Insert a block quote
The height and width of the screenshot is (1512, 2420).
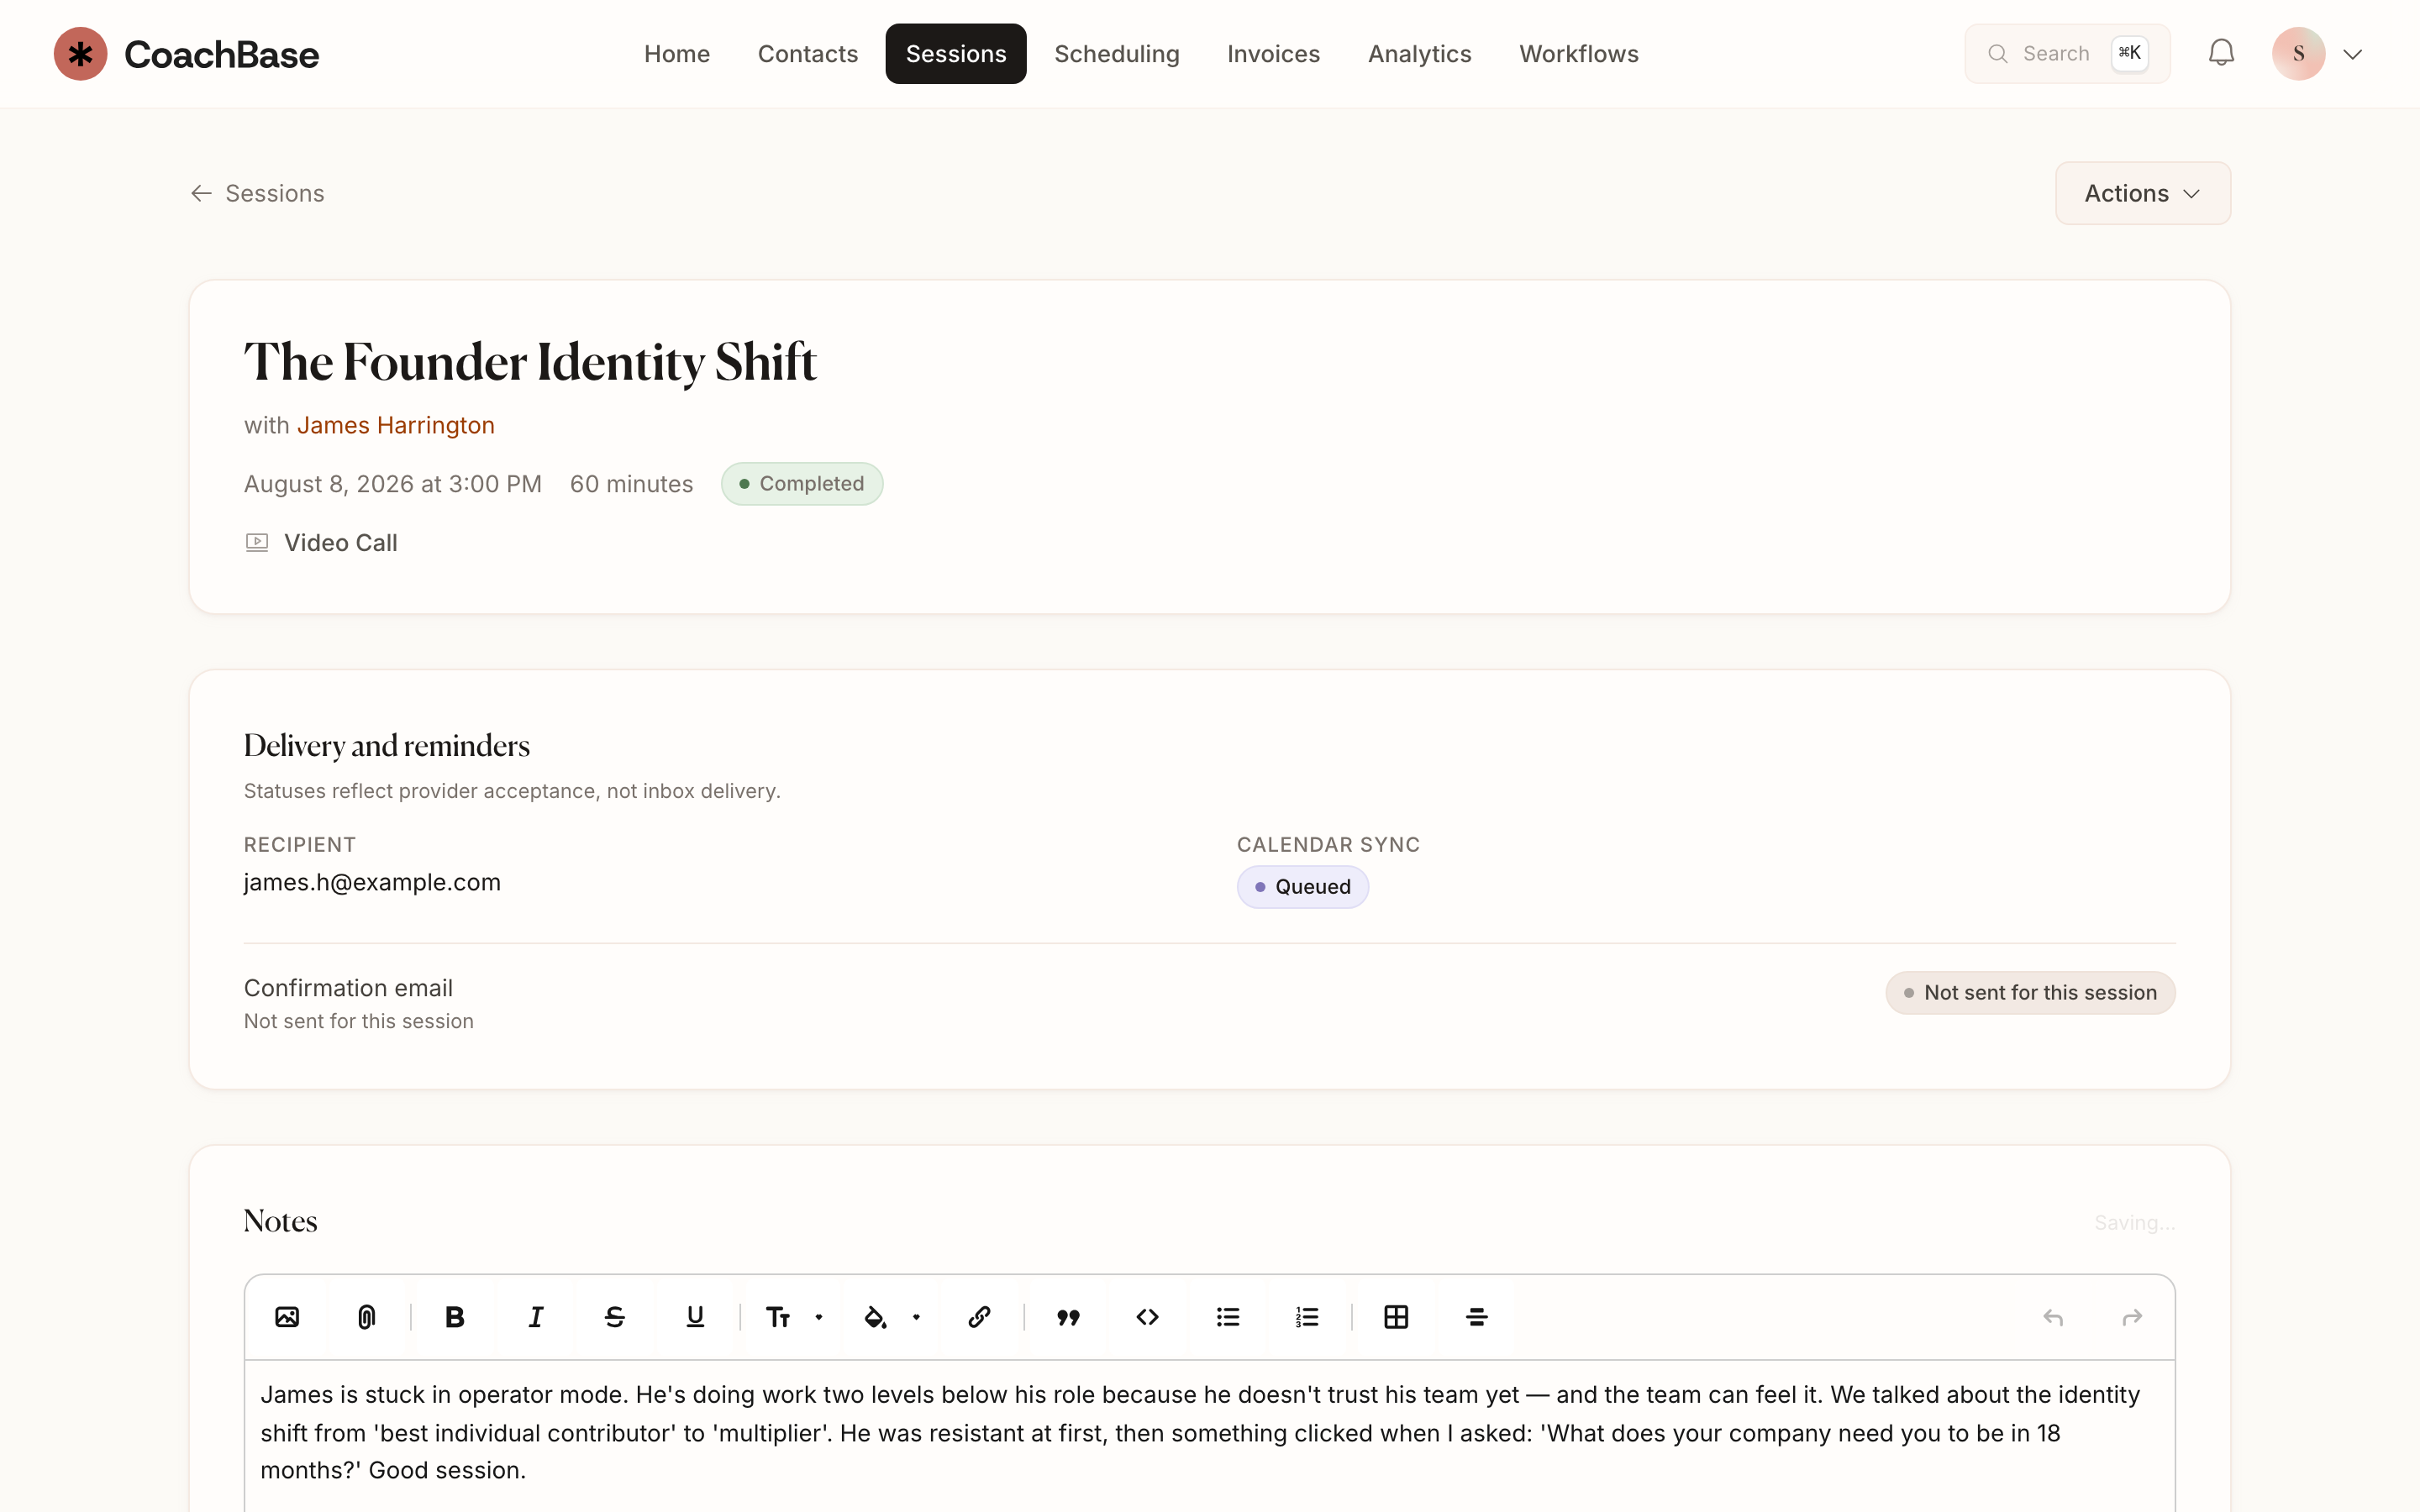click(1068, 1317)
